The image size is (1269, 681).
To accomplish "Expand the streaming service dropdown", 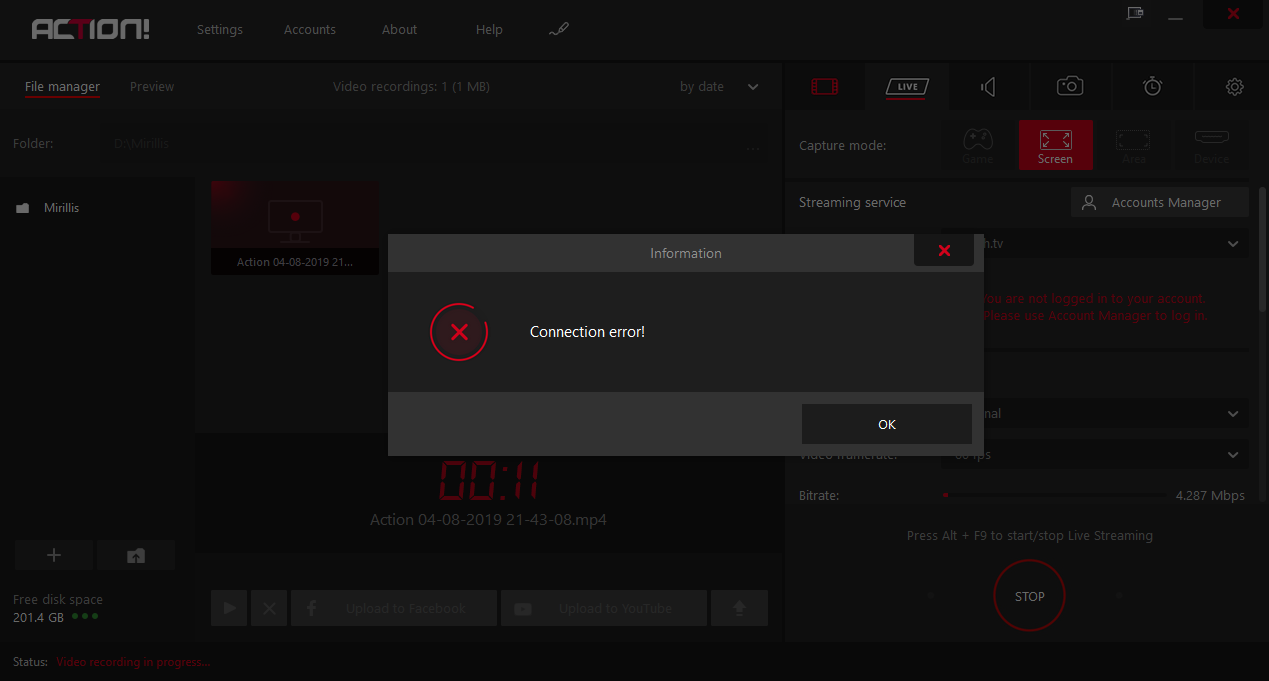I will (1232, 243).
